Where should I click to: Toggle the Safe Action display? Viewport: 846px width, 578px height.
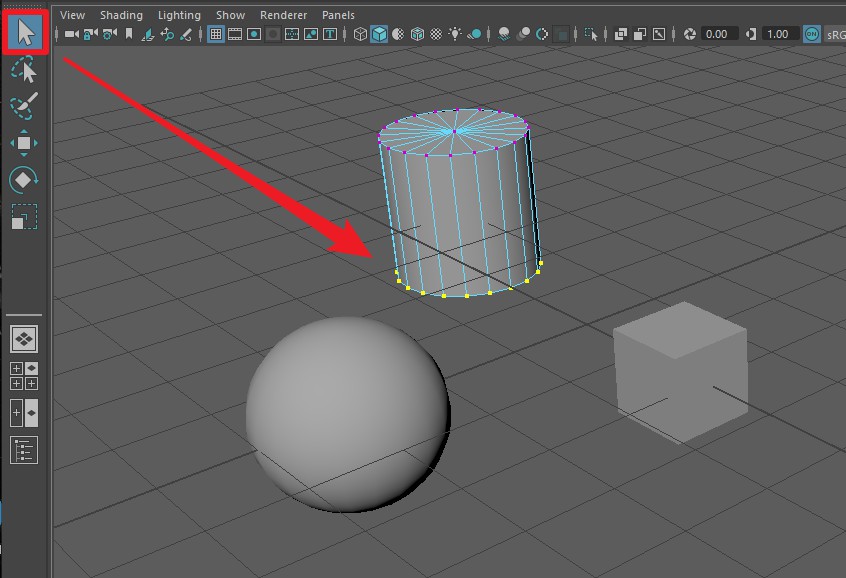click(311, 35)
